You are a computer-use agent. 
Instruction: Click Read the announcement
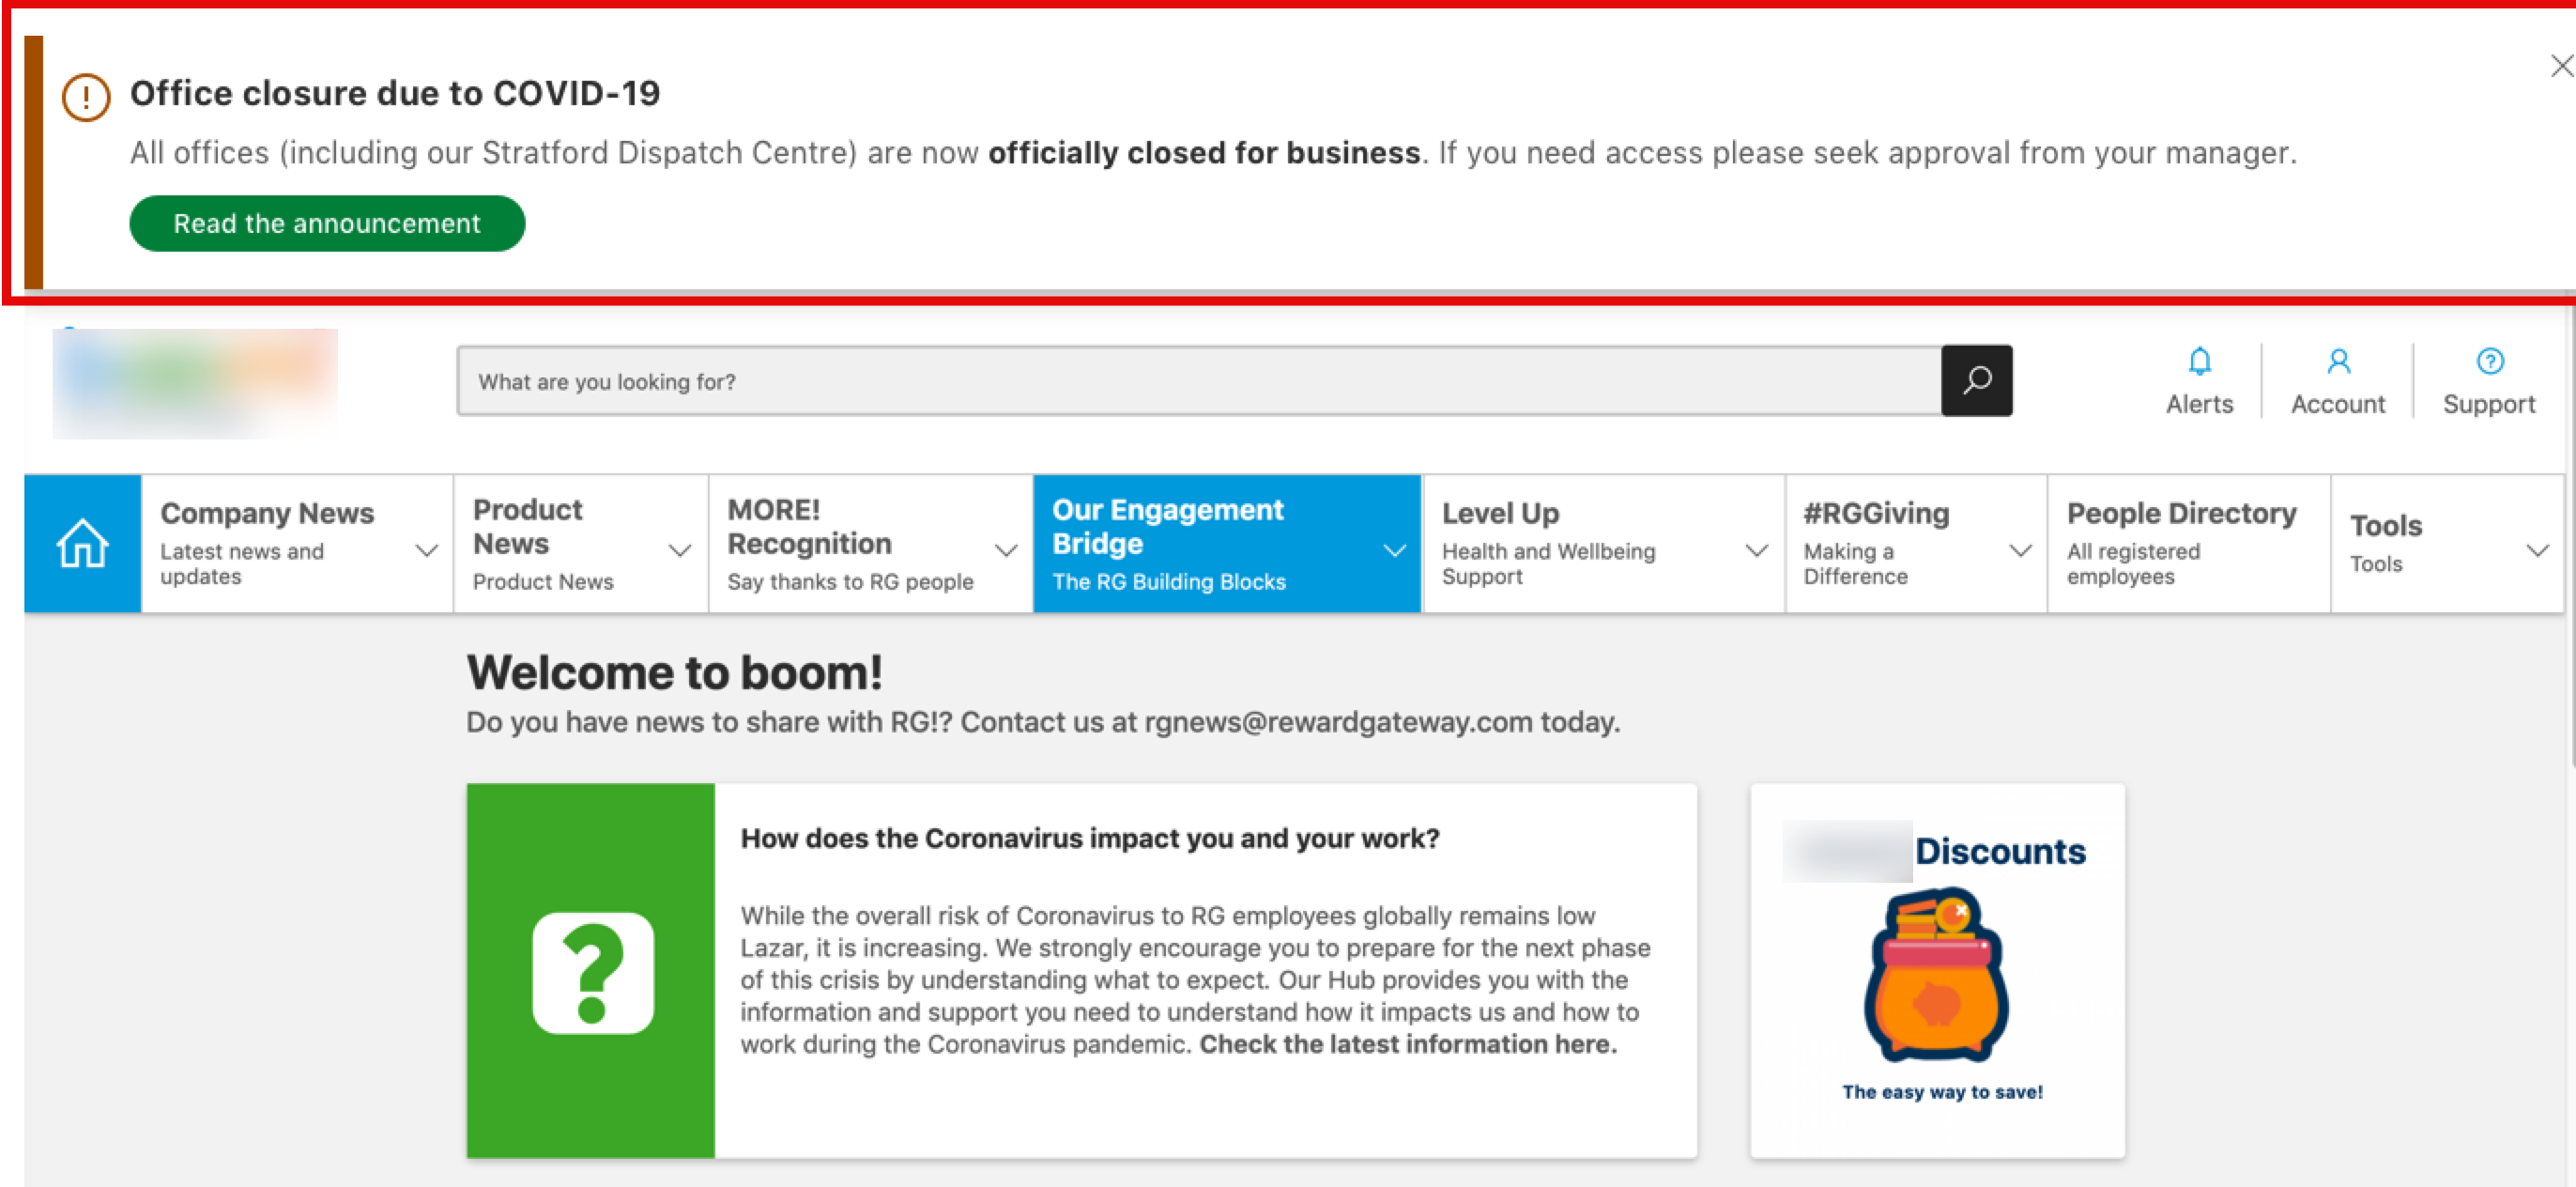(x=326, y=223)
